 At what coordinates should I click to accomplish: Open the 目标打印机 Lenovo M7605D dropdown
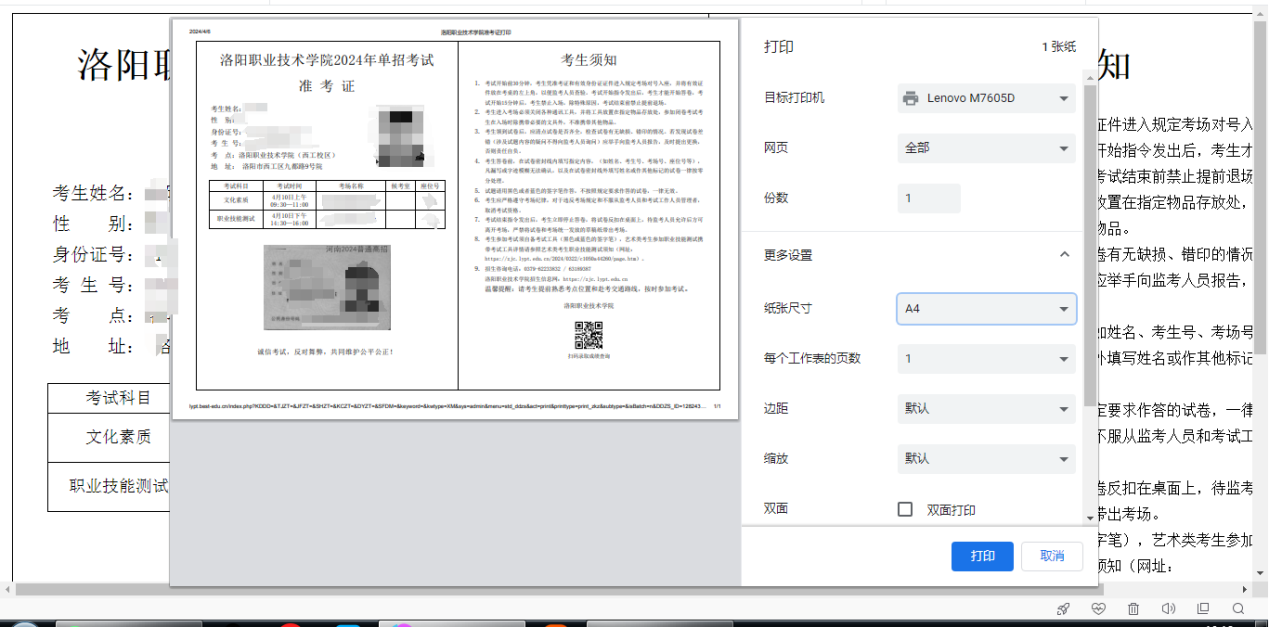point(986,98)
